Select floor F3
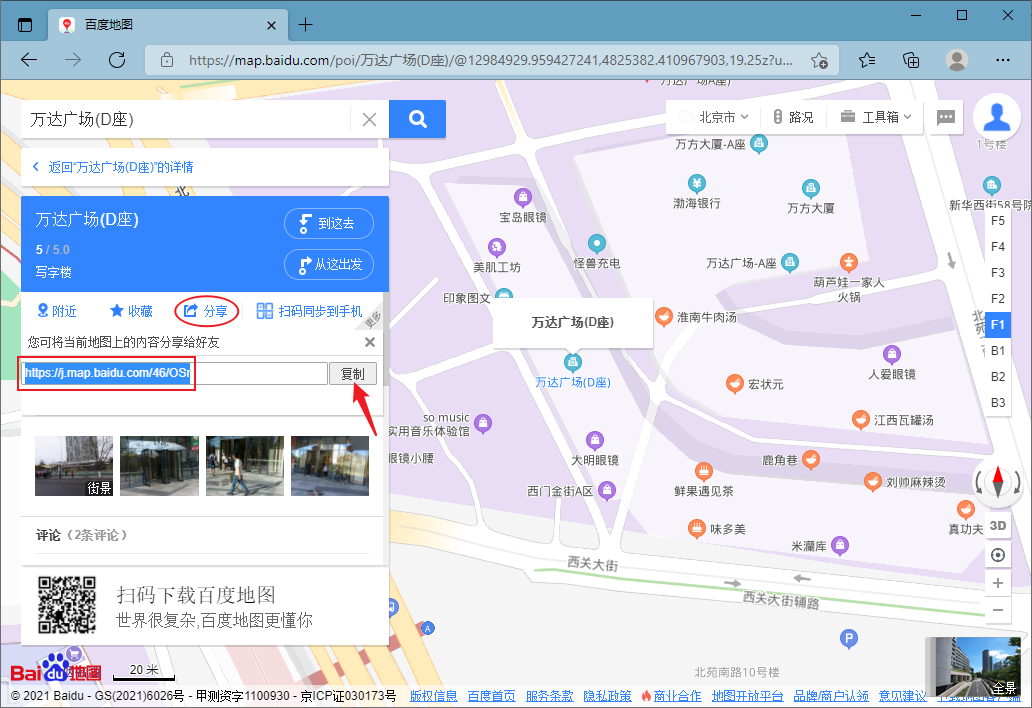This screenshot has height=708, width=1032. 998,272
